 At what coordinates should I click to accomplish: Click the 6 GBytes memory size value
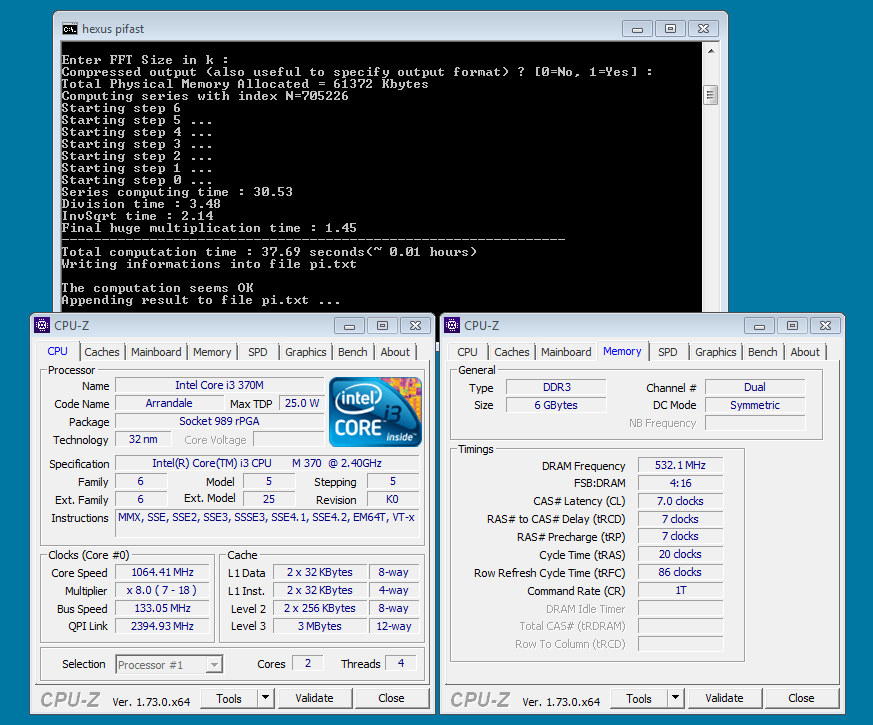(556, 405)
